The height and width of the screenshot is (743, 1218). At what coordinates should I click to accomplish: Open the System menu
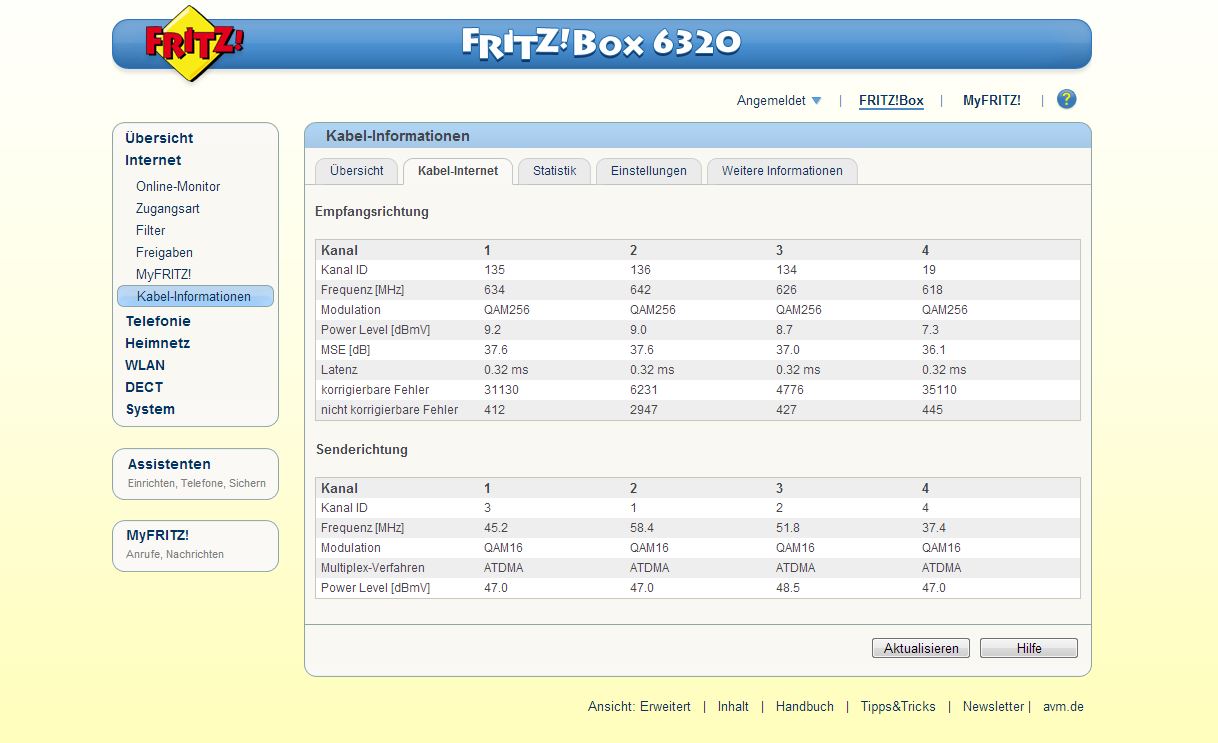[x=150, y=409]
